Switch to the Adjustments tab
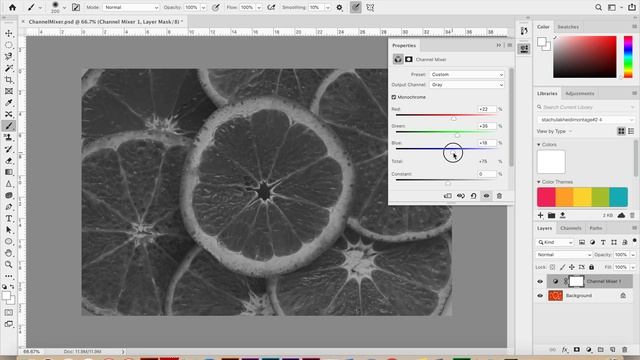The width and height of the screenshot is (640, 360). tap(580, 93)
